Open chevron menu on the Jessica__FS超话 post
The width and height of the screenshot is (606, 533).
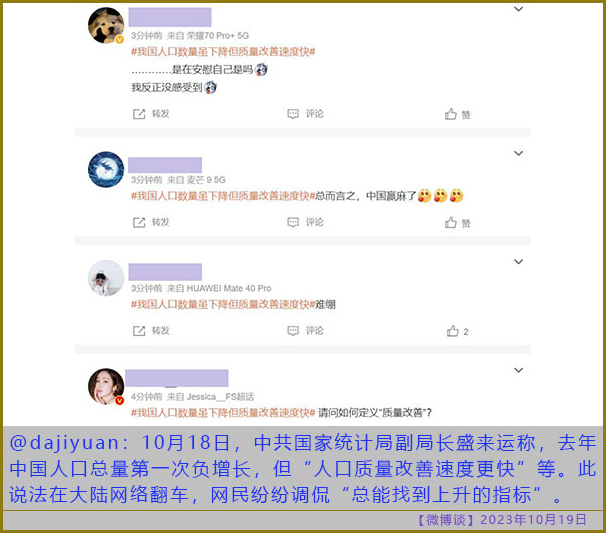519,370
